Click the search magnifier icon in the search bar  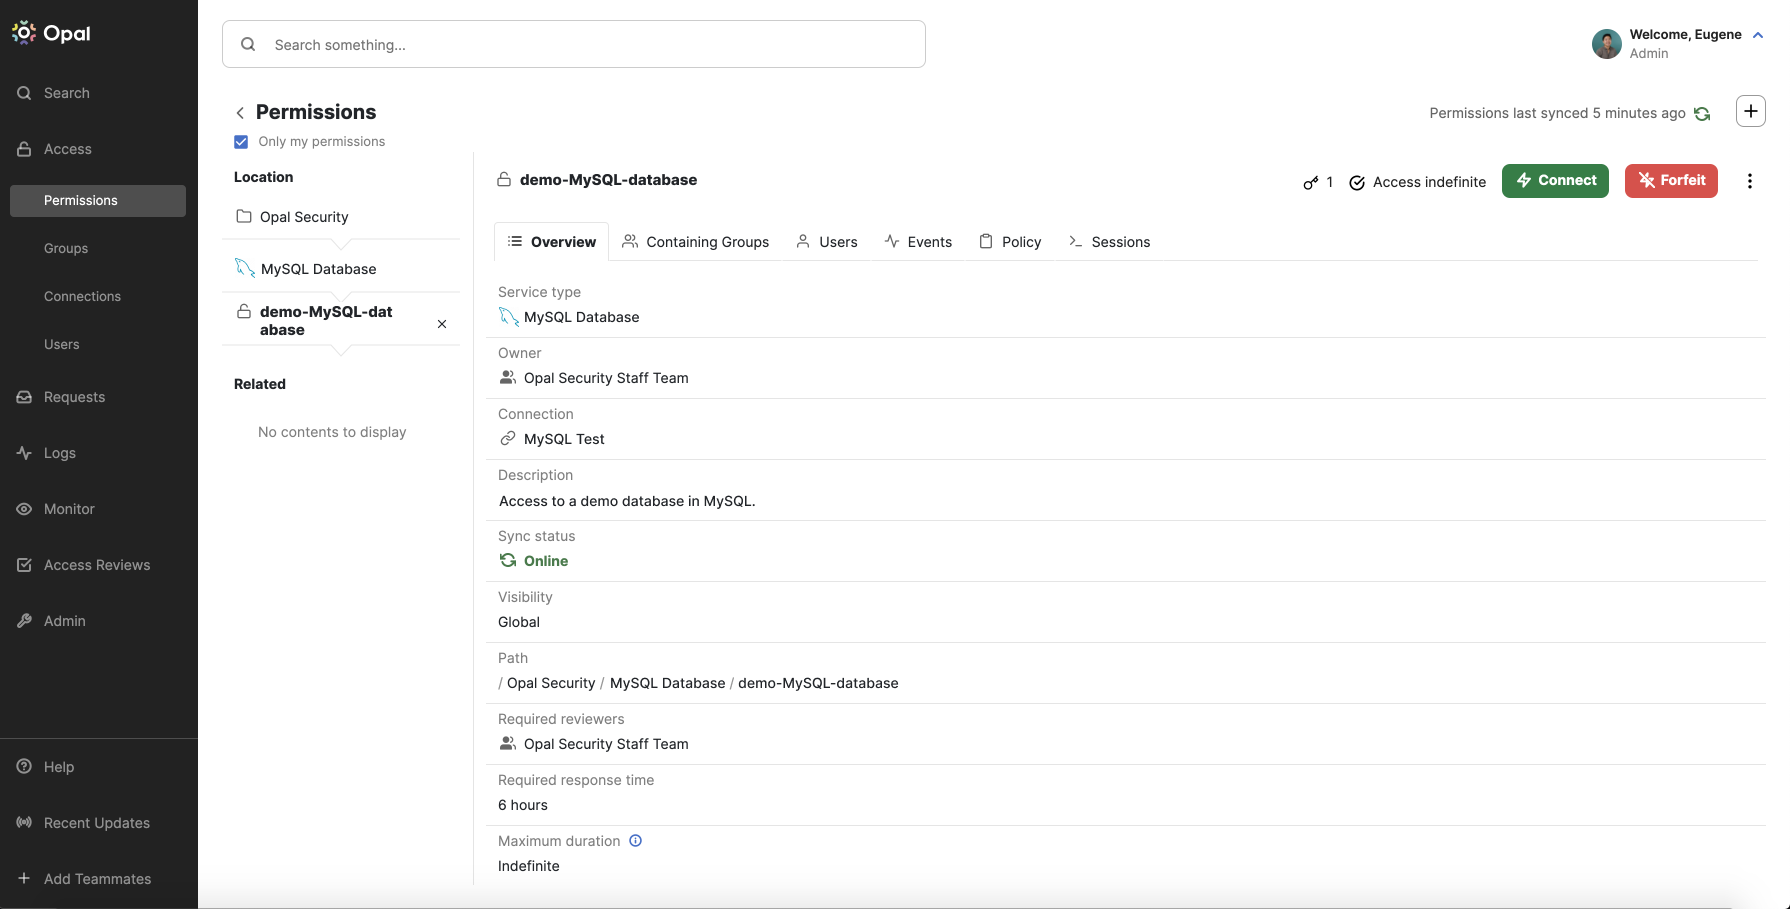[248, 44]
